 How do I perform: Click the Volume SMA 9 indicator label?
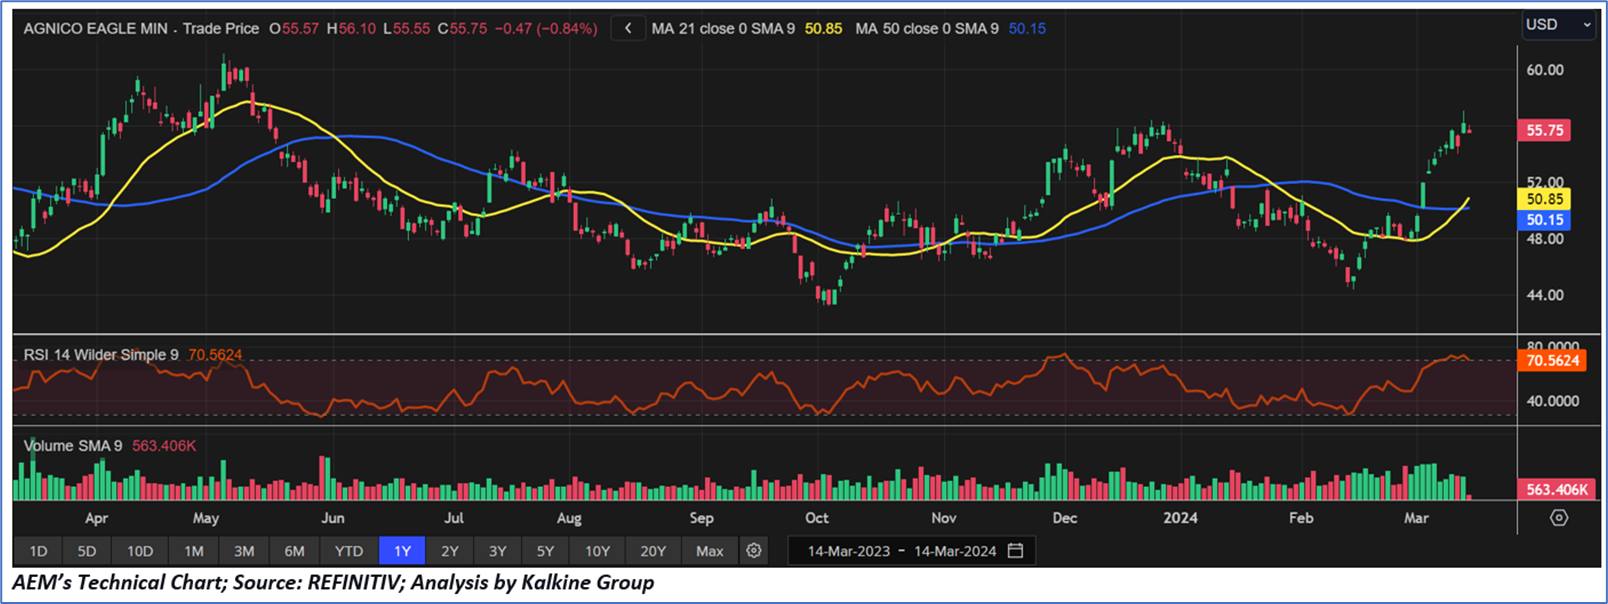(73, 446)
